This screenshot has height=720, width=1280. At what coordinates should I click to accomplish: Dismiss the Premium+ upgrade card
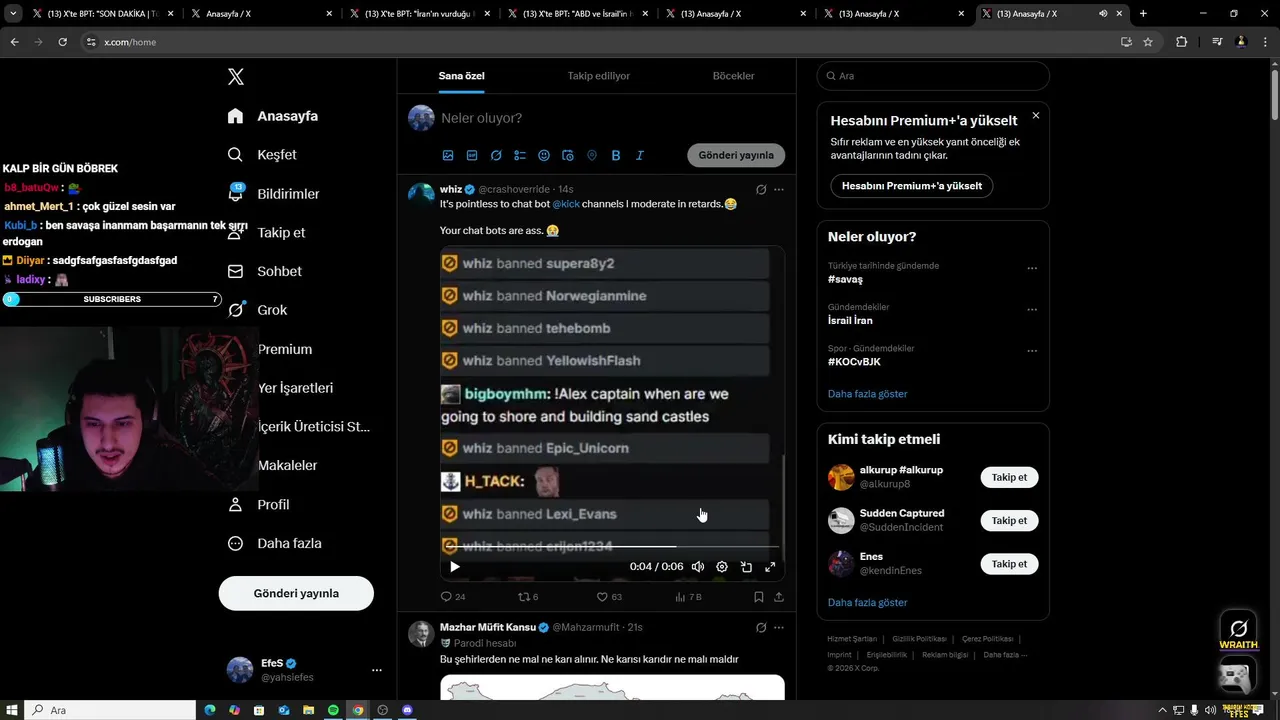tap(1035, 116)
